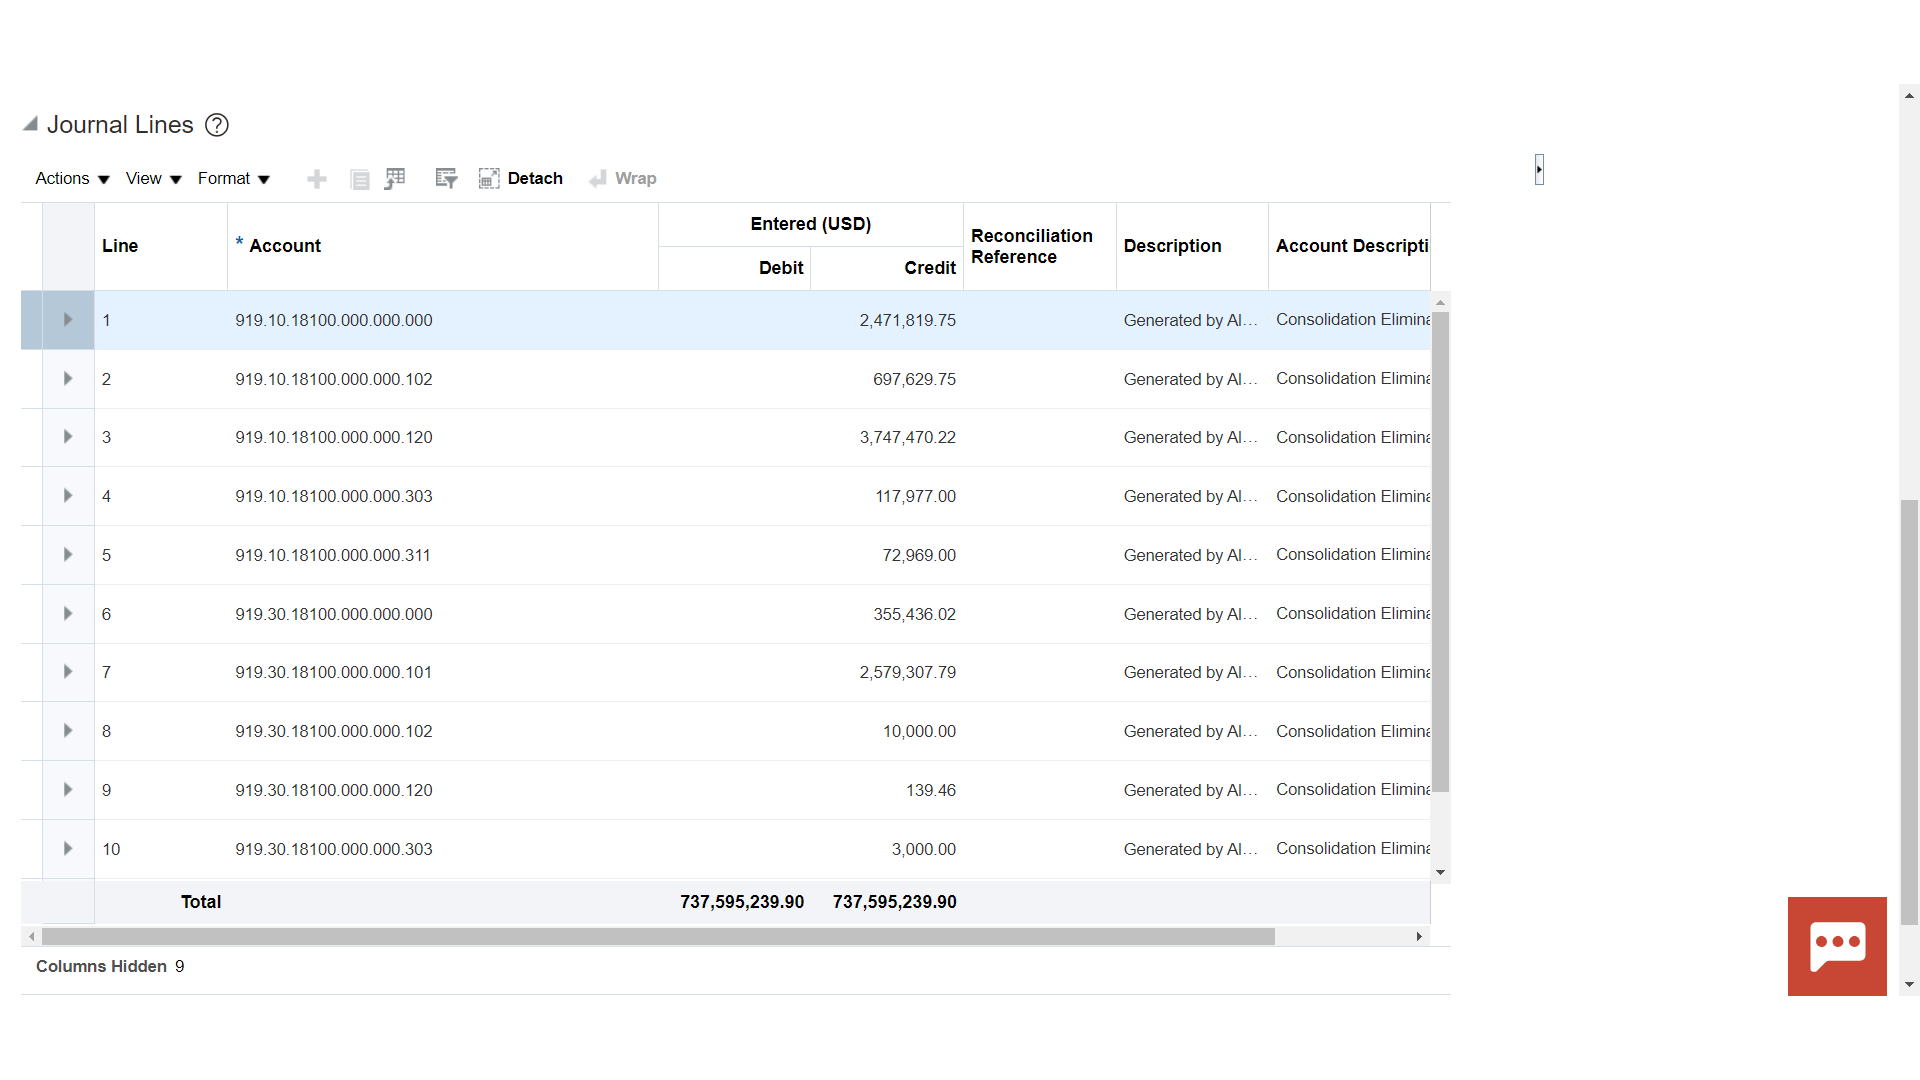Detach the Journal Lines table
1920x1080 pixels.
point(521,178)
